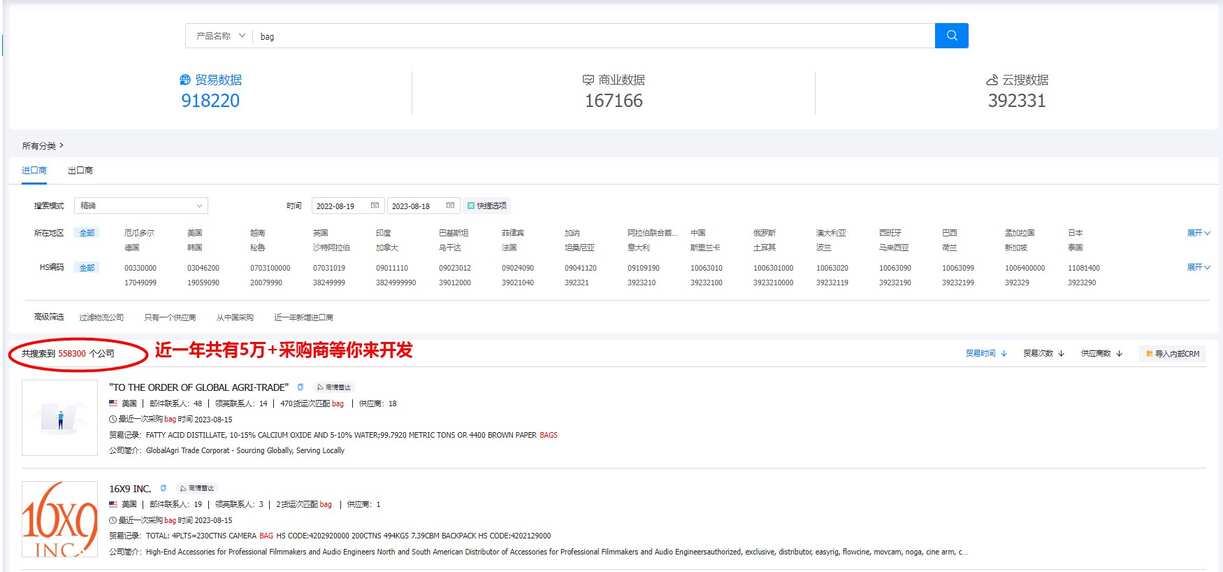Filter by region 厄瓜多尔

click(x=139, y=233)
